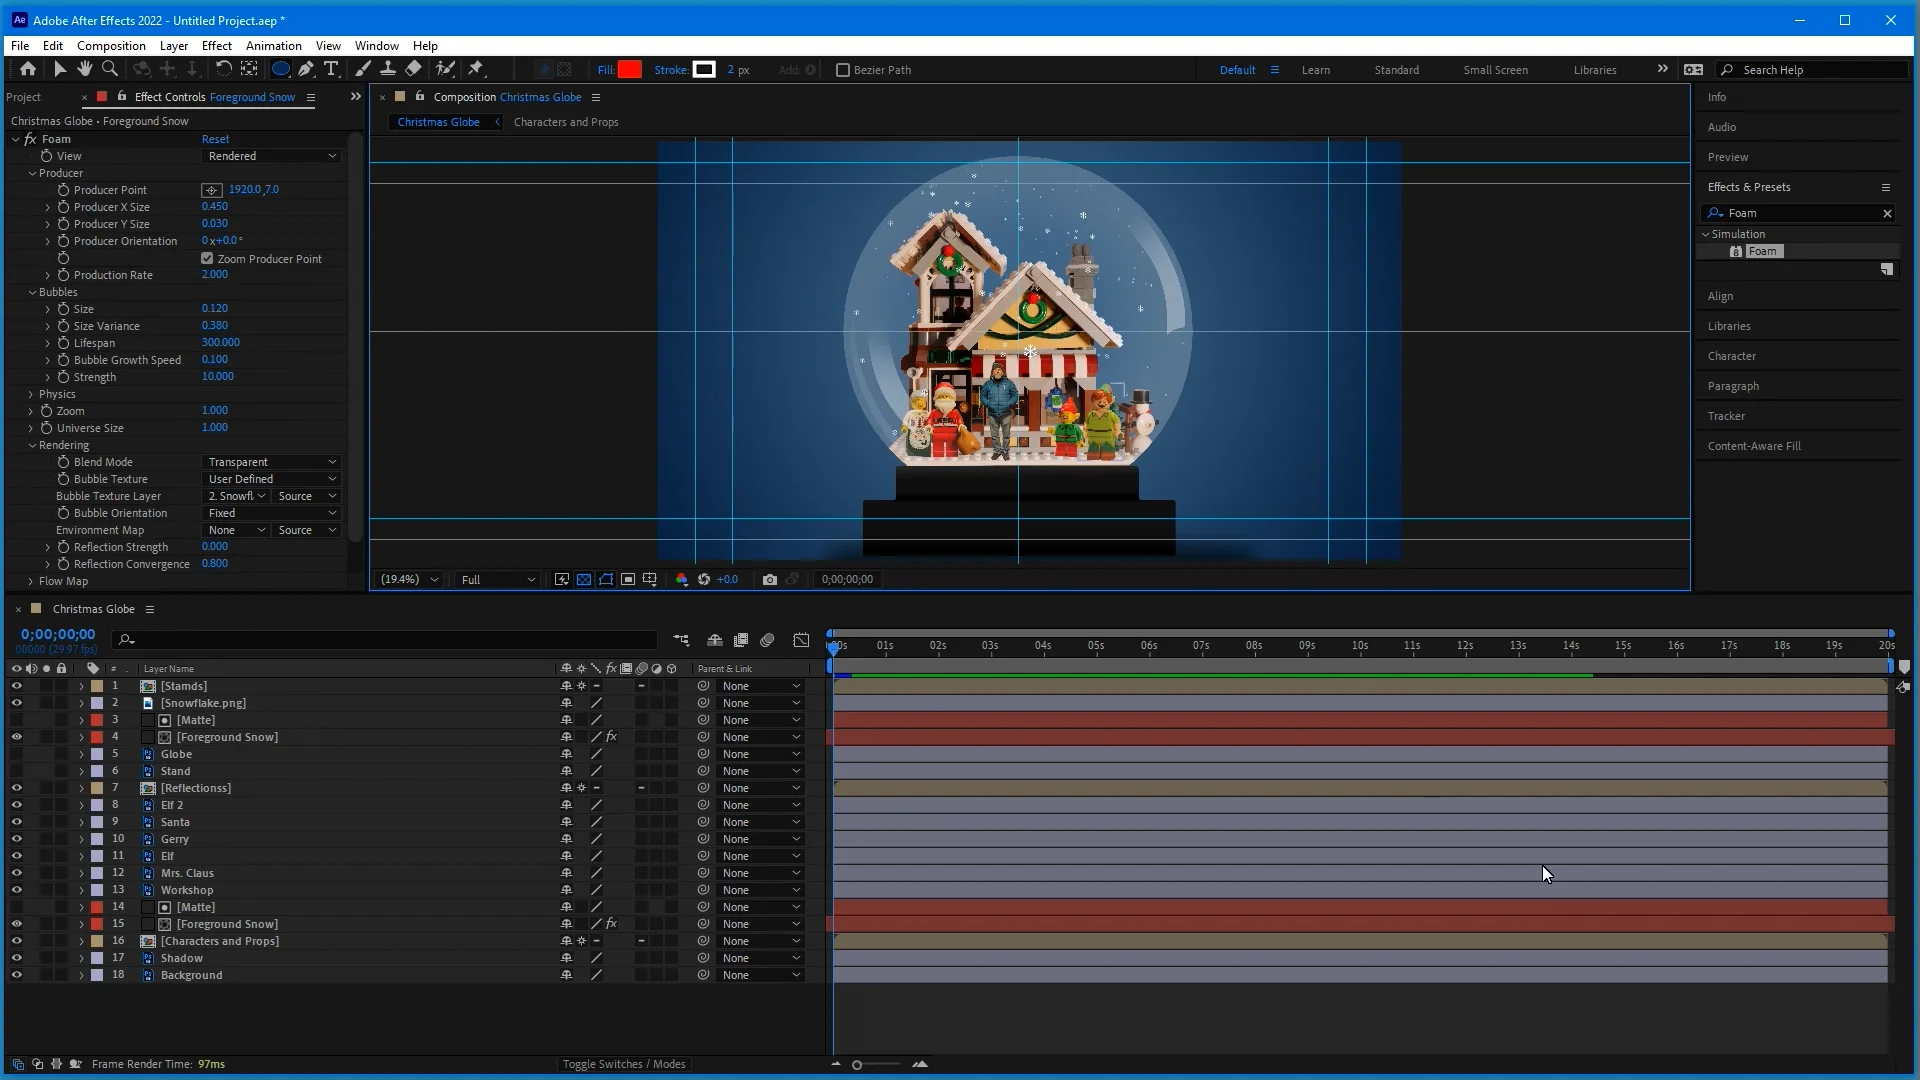This screenshot has width=1920, height=1080.
Task: Take a snapshot of the composition viewer
Action: [x=770, y=579]
